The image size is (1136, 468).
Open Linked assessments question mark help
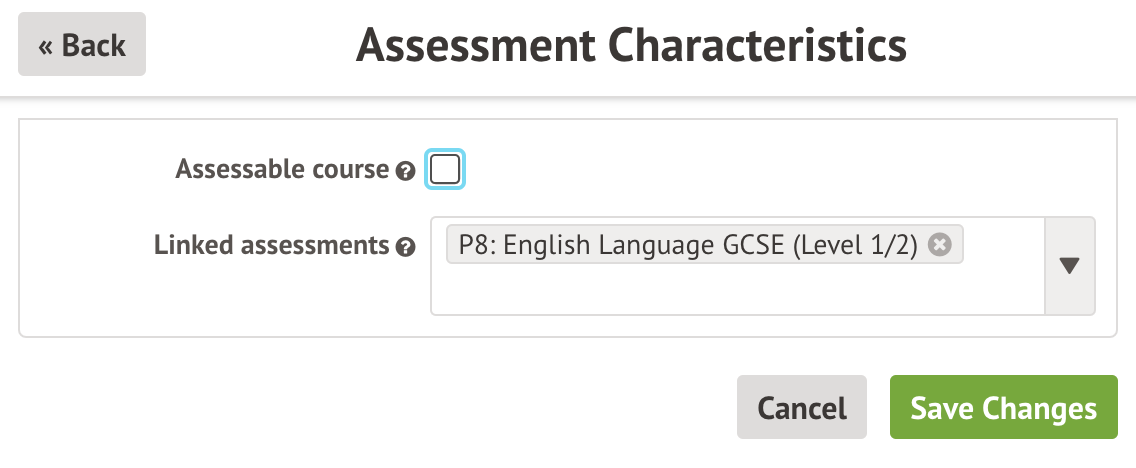[405, 247]
